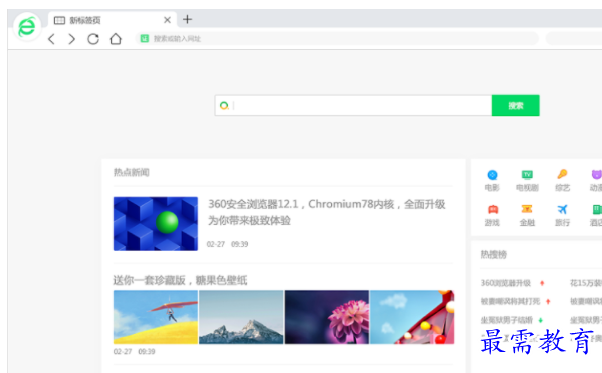Click the green 360 browser logo
This screenshot has height=373, width=602.
[x=27, y=27]
